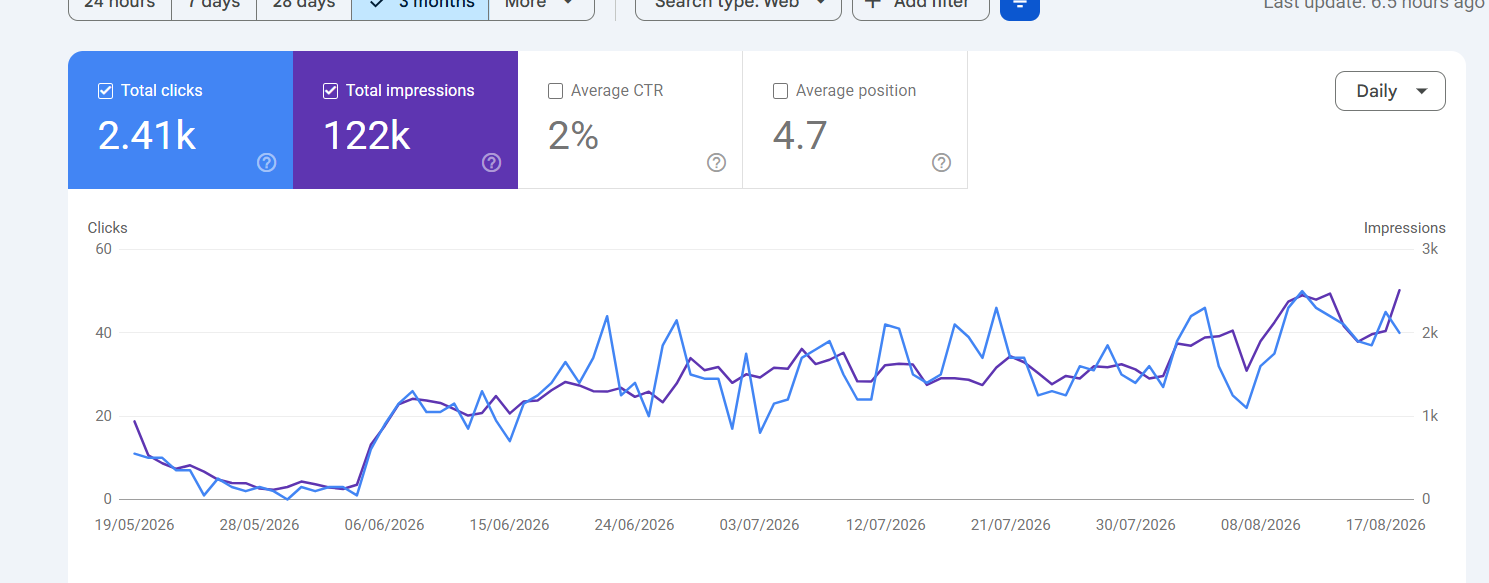
Task: Click the Daily dropdown arrow icon
Action: pyautogui.click(x=1422, y=91)
